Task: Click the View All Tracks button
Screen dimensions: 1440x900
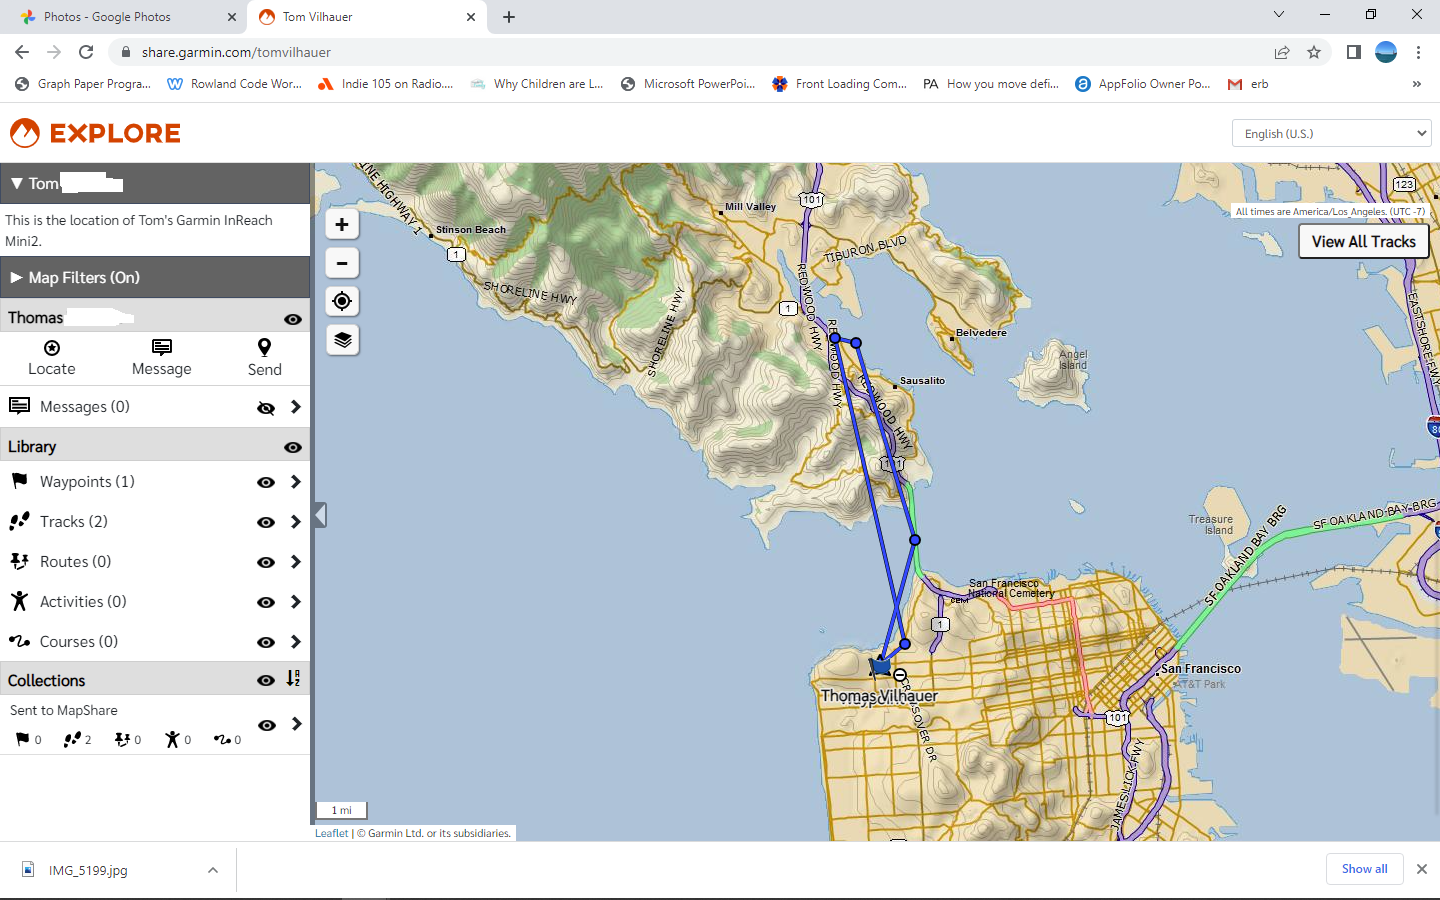Action: (1364, 241)
